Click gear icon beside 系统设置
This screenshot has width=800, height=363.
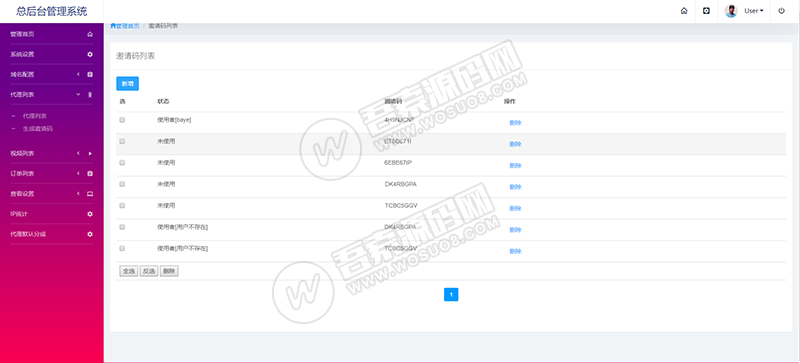click(x=90, y=54)
